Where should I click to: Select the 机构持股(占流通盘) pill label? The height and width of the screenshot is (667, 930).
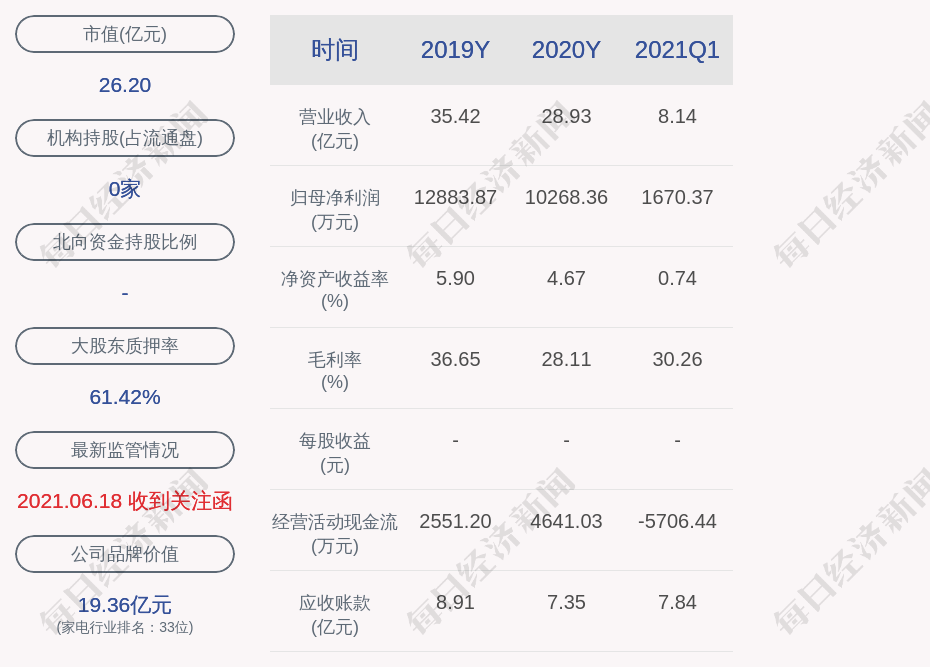125,138
